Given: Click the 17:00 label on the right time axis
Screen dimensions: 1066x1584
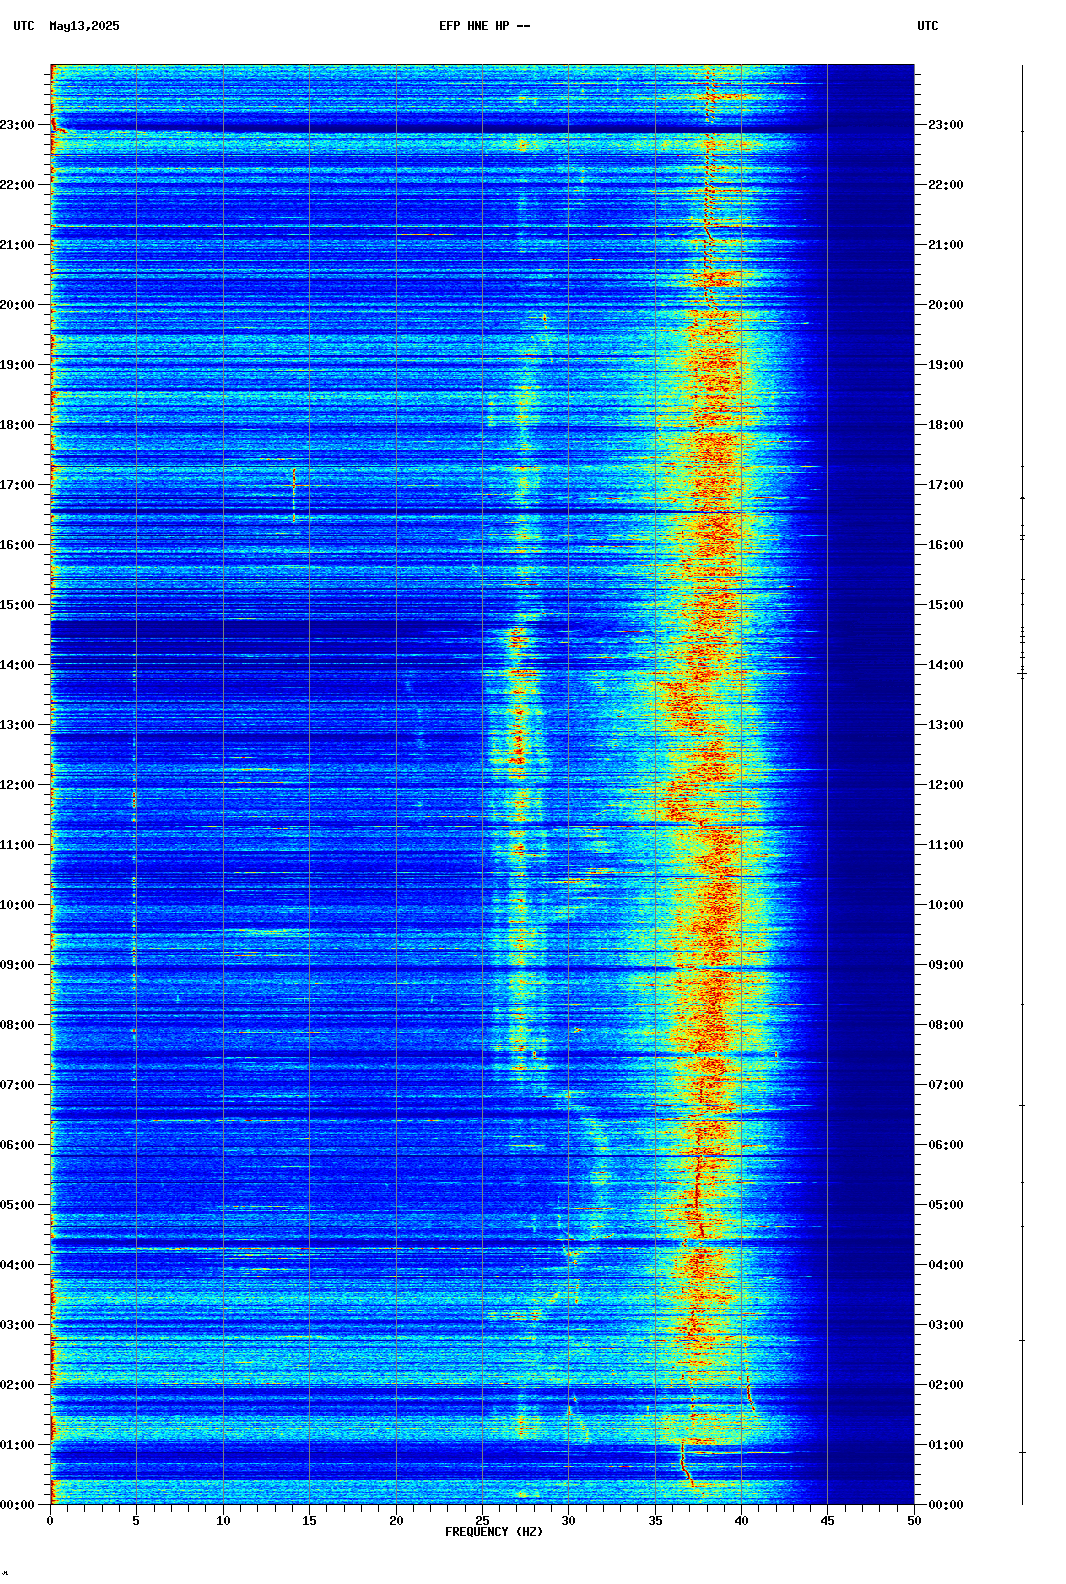Looking at the screenshot, I should [x=946, y=485].
